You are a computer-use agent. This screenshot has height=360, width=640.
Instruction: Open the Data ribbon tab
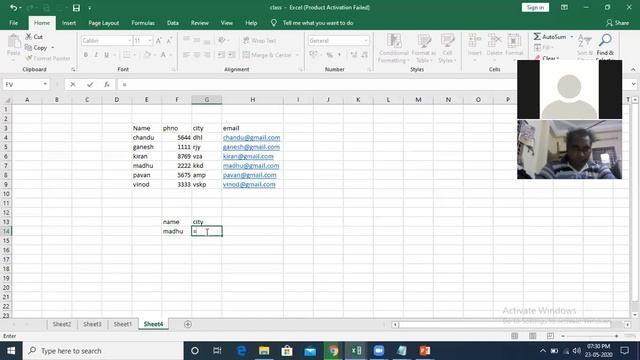(x=173, y=23)
